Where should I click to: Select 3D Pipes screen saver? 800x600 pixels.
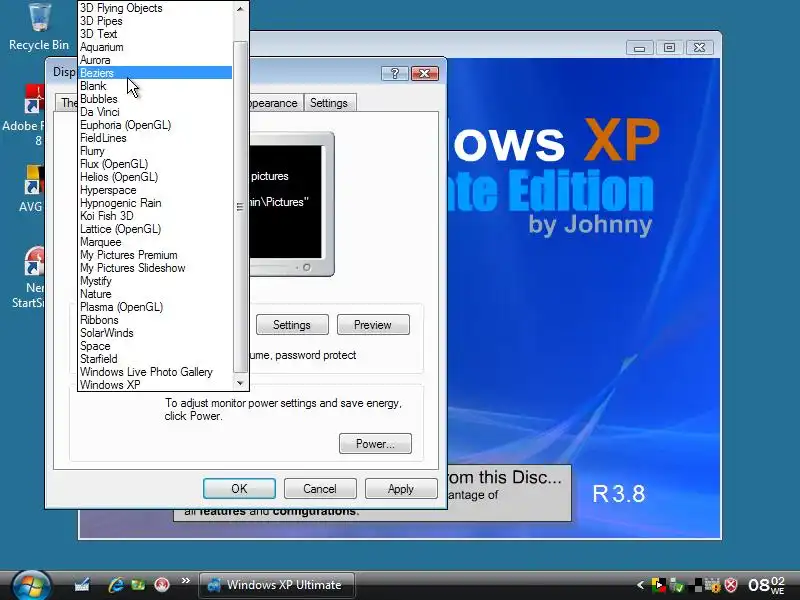[156, 21]
